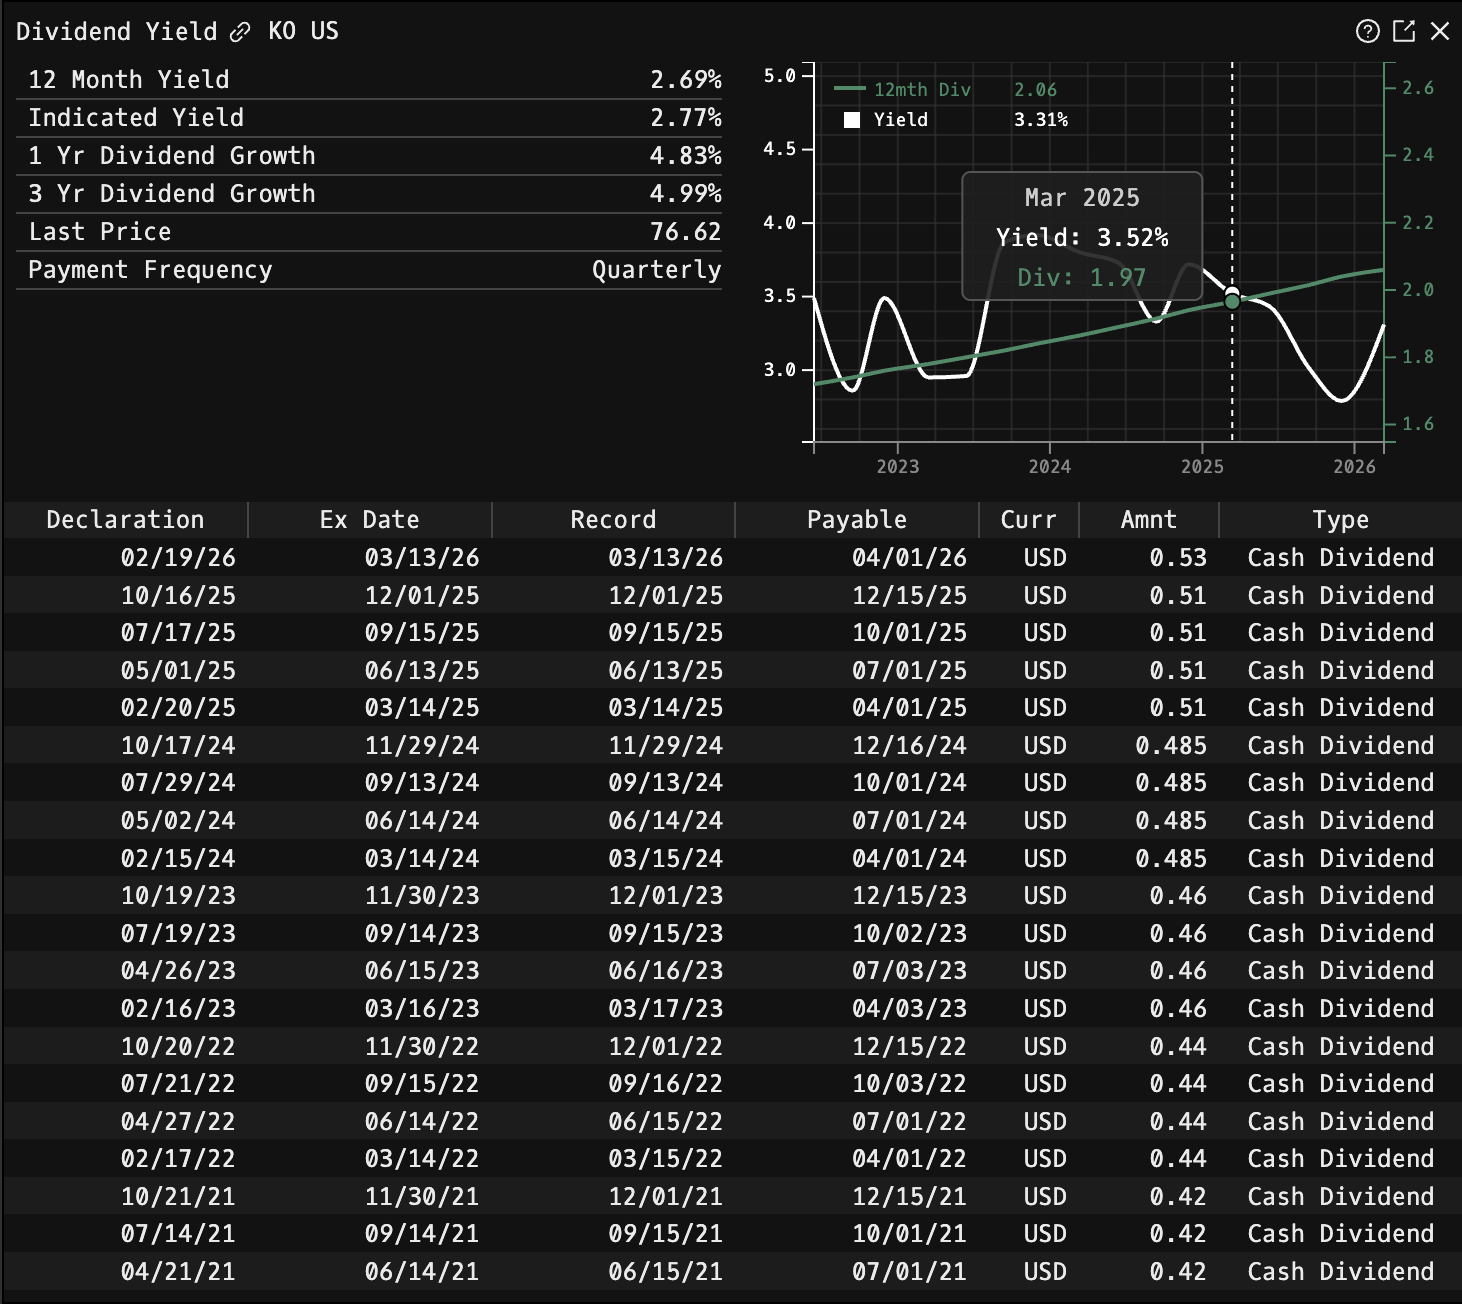Click payable date 12/15/22

tap(910, 1047)
